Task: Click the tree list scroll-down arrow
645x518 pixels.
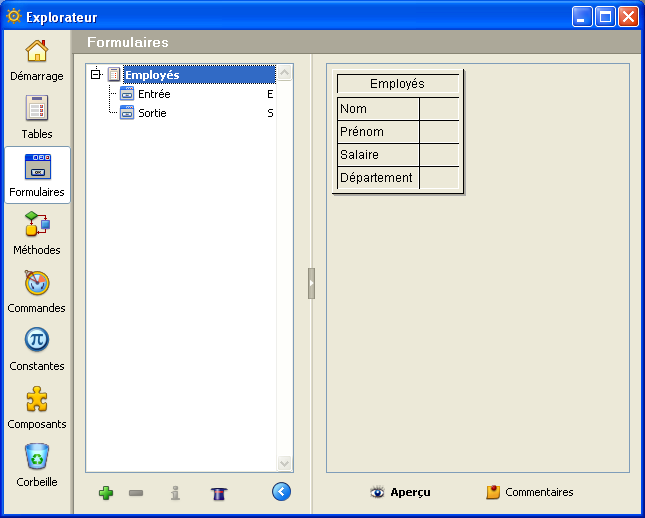Action: coord(284,463)
